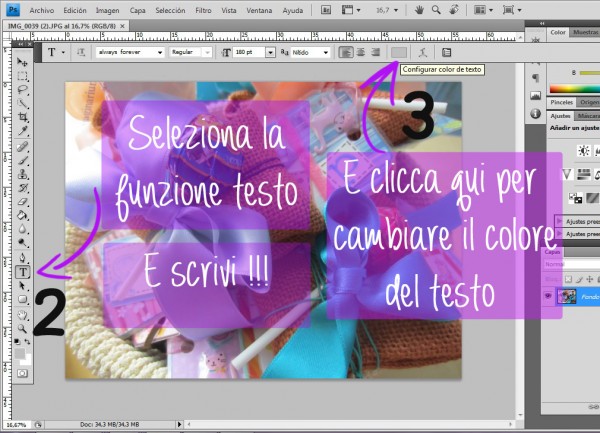Screen dimensions: 600x433
Task: Open the Vista menu
Action: coord(228,10)
